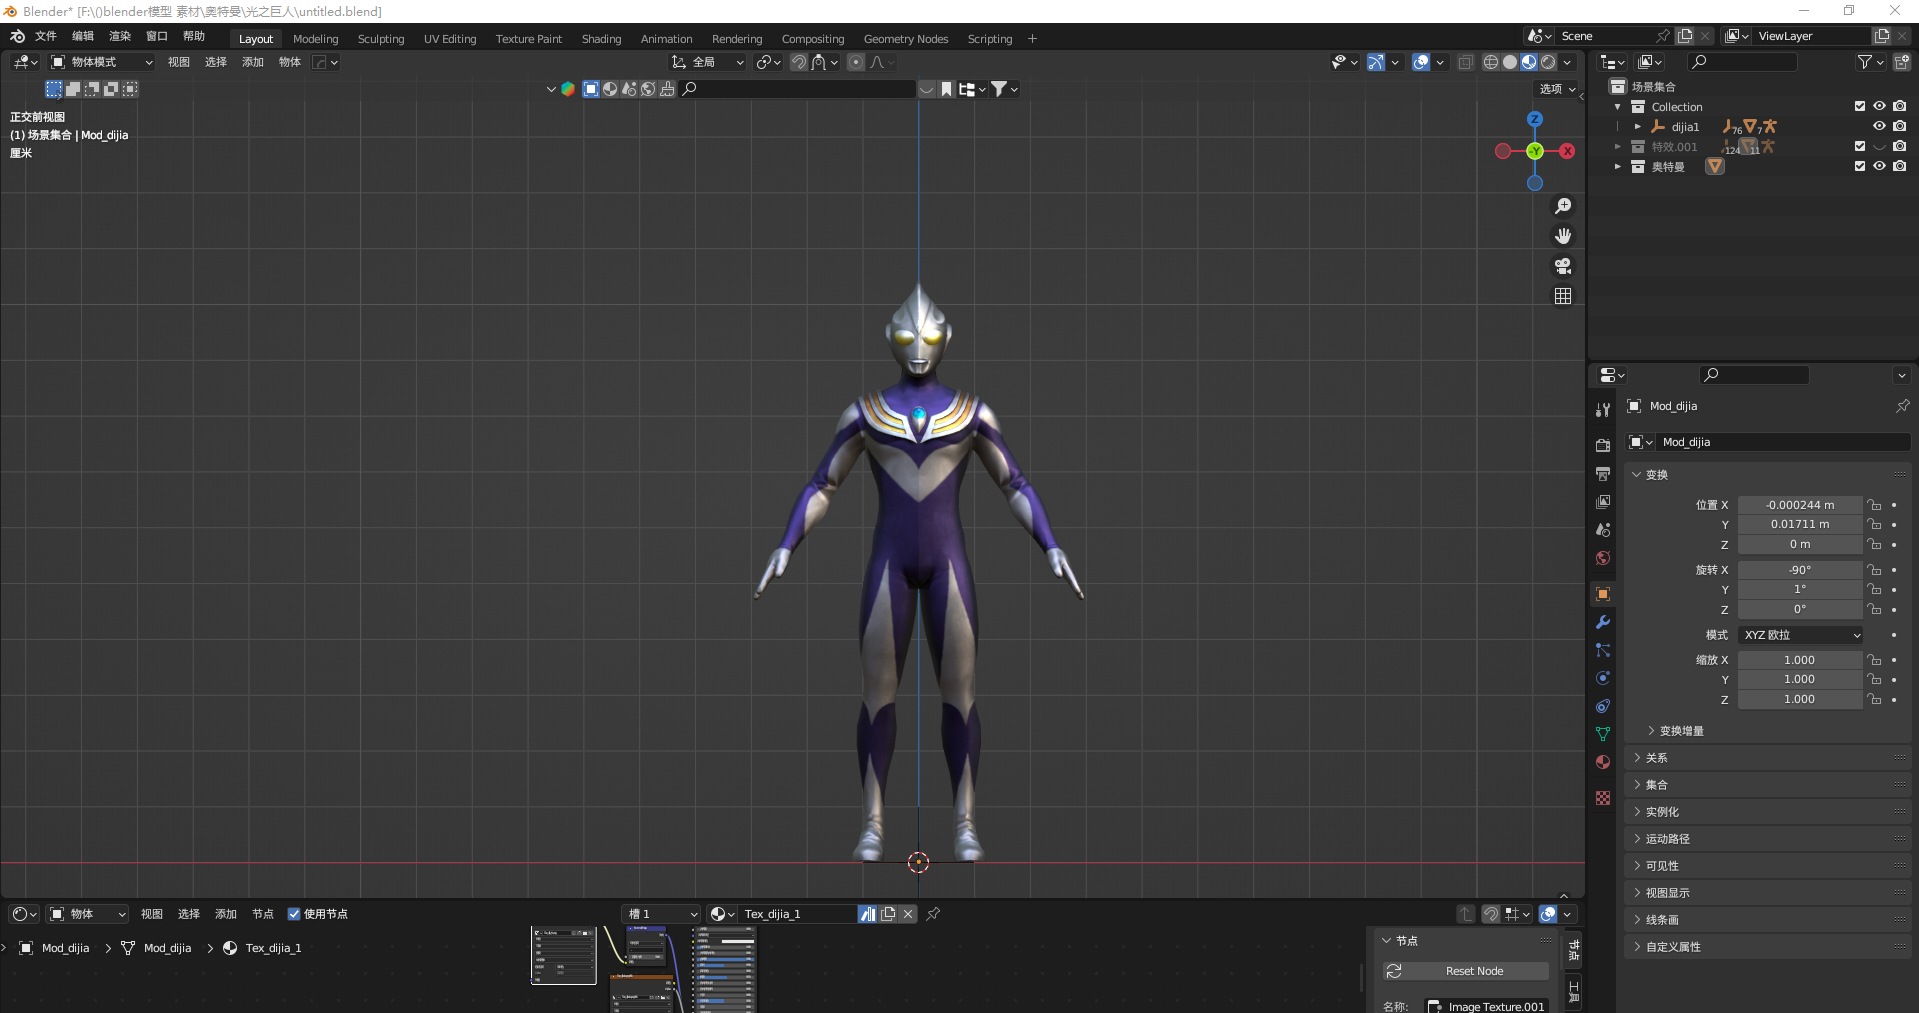The width and height of the screenshot is (1919, 1013).
Task: Toggle viewport gizmos display
Action: [1376, 62]
